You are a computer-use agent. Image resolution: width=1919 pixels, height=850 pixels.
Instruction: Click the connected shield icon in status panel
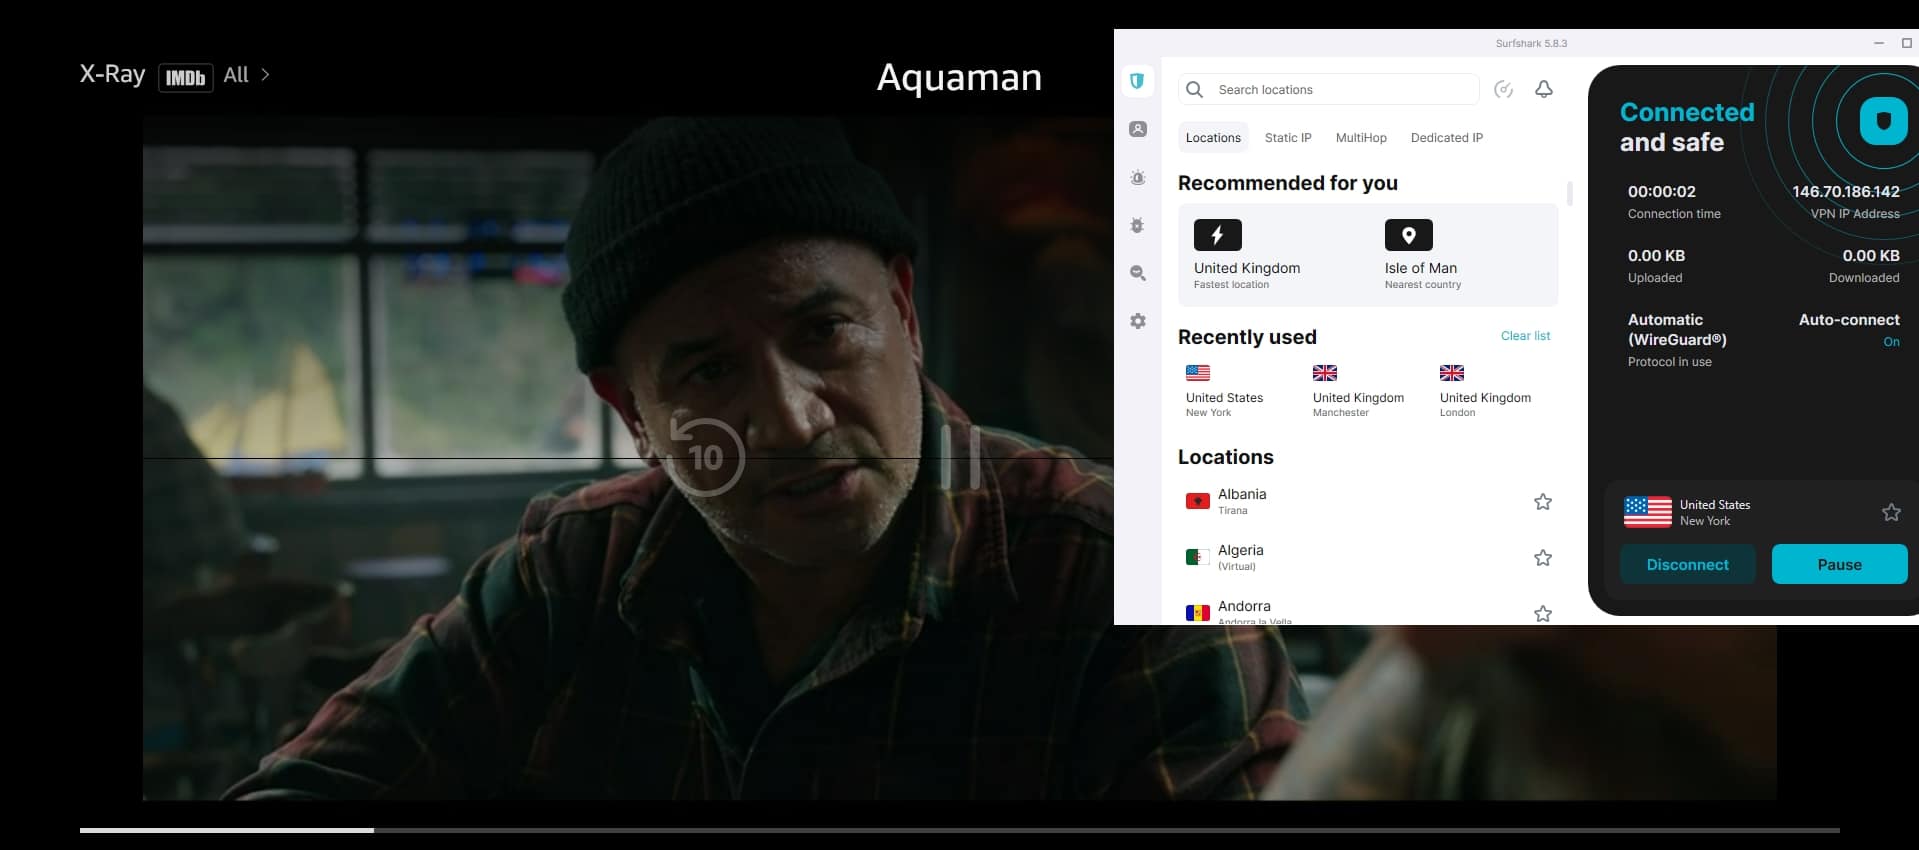(x=1883, y=122)
